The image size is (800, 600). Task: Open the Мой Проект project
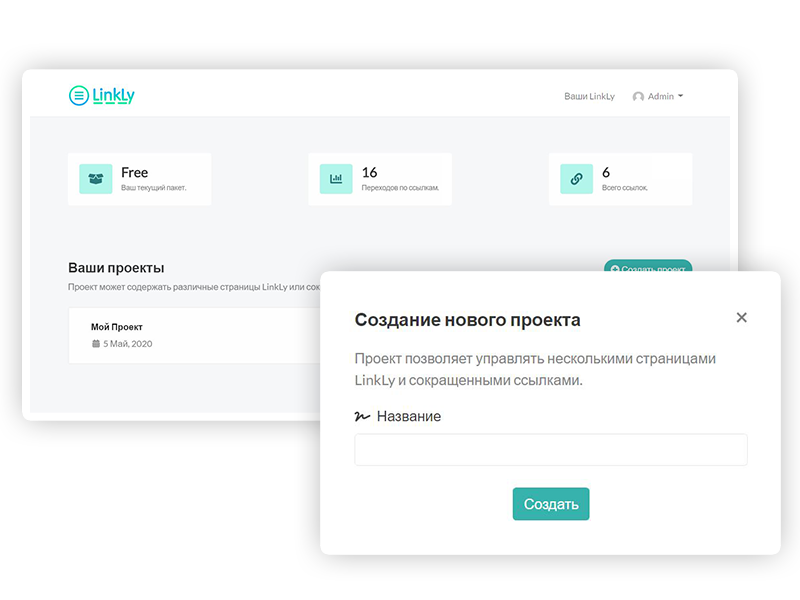(117, 327)
